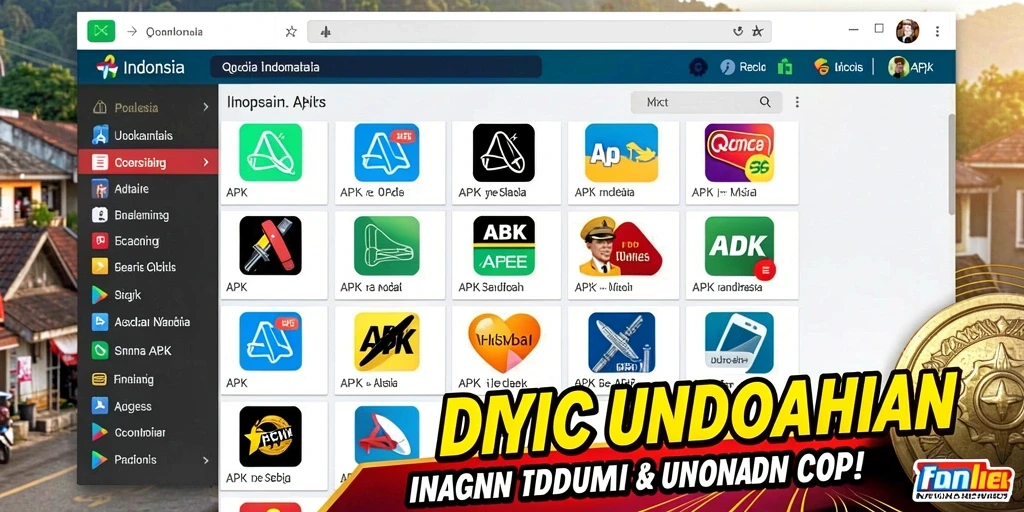This screenshot has width=1024, height=512.
Task: Select Coonlroiar in the sidebar
Action: coord(148,432)
